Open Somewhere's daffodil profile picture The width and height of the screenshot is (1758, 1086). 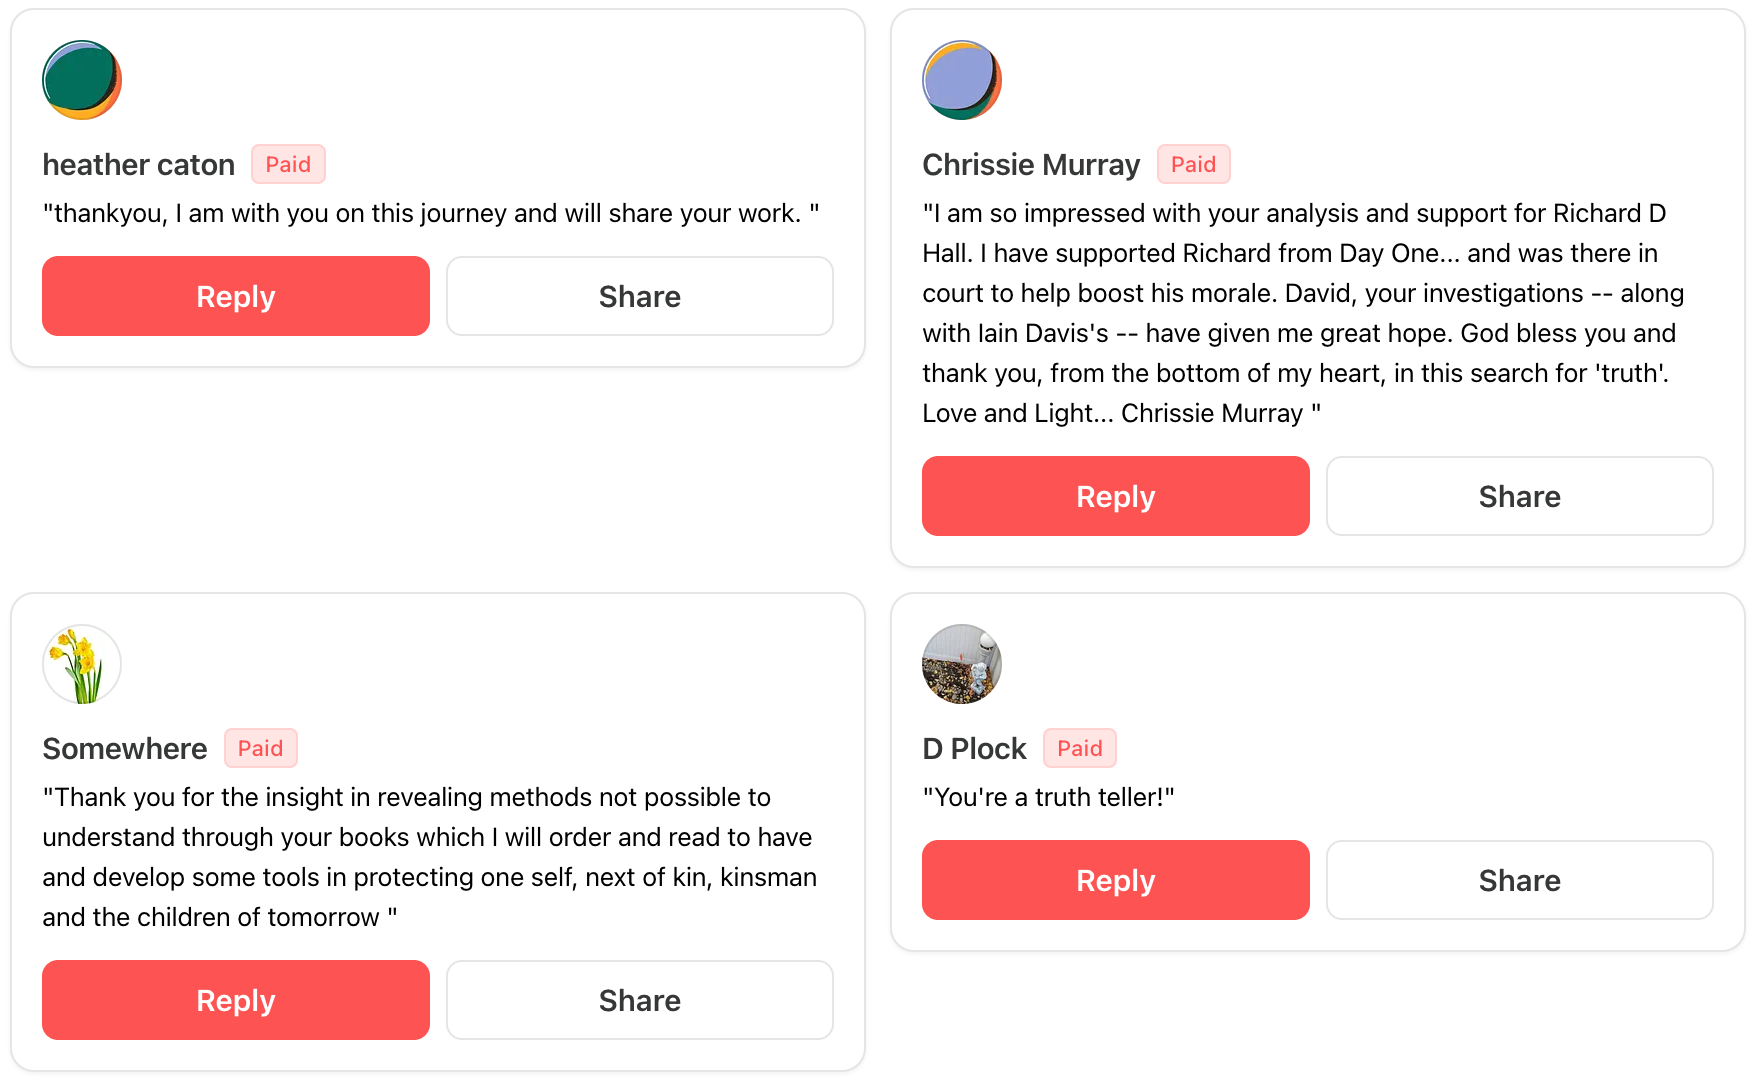(x=82, y=664)
